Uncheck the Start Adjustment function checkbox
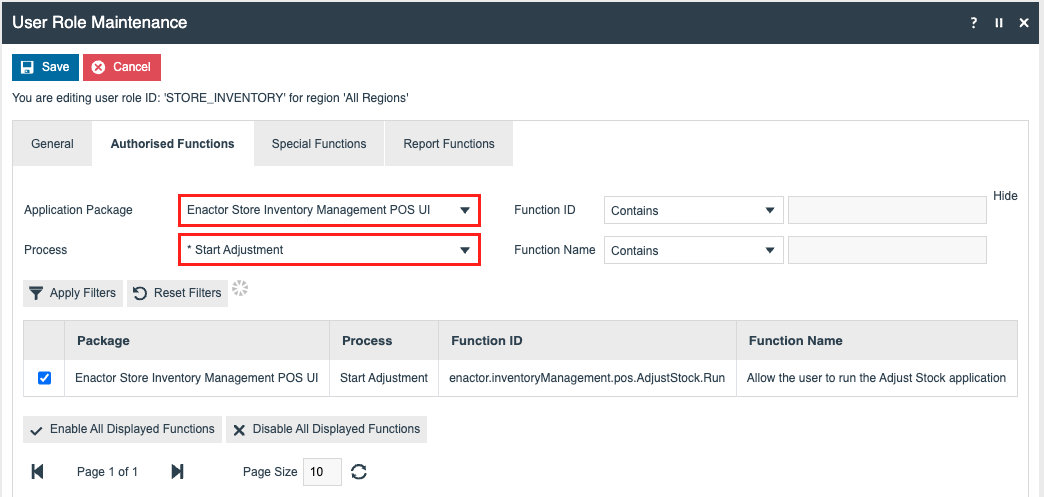1044x497 pixels. [44, 378]
